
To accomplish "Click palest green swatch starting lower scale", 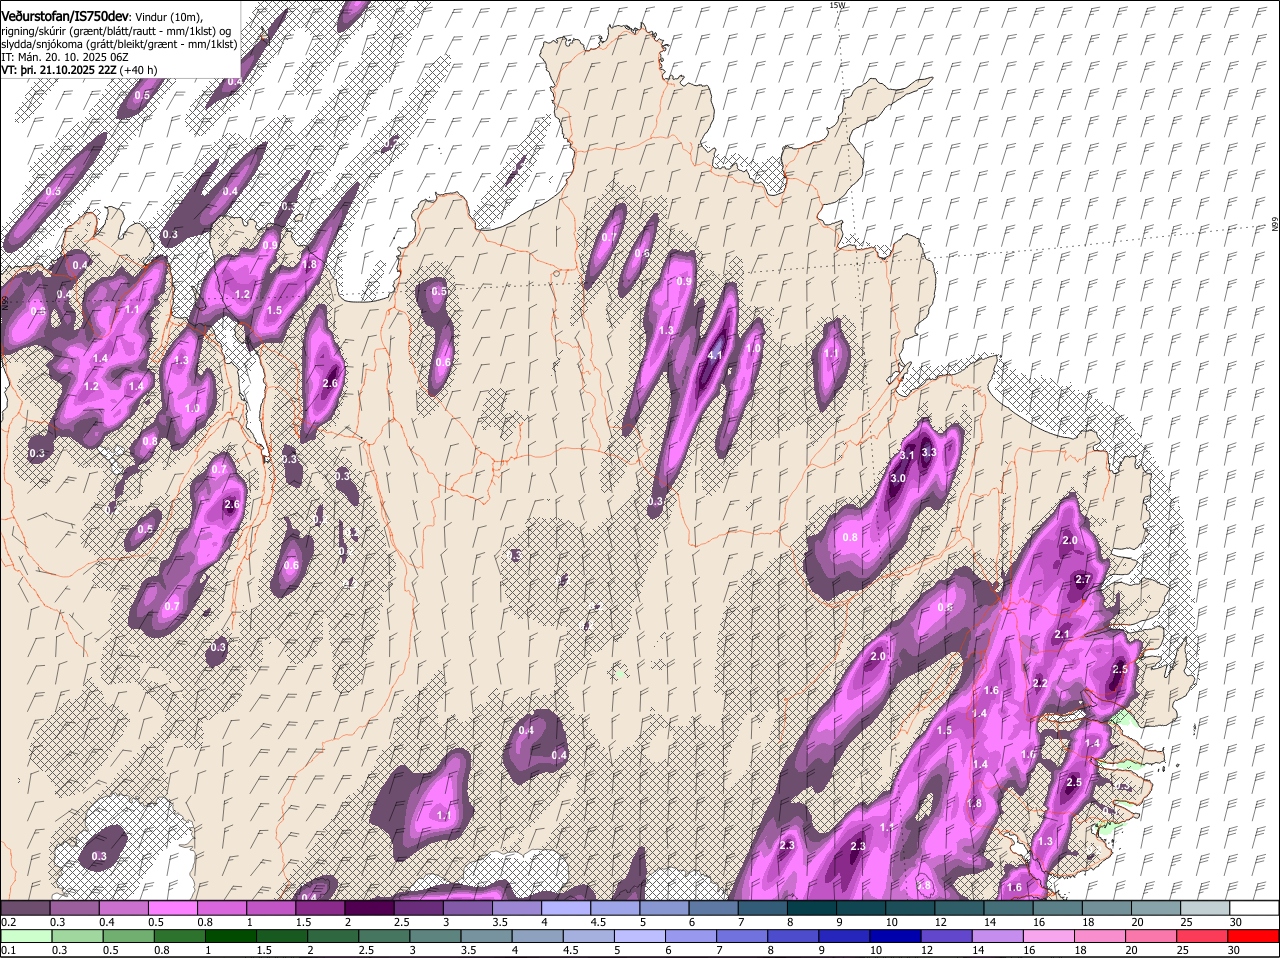I will (26, 936).
